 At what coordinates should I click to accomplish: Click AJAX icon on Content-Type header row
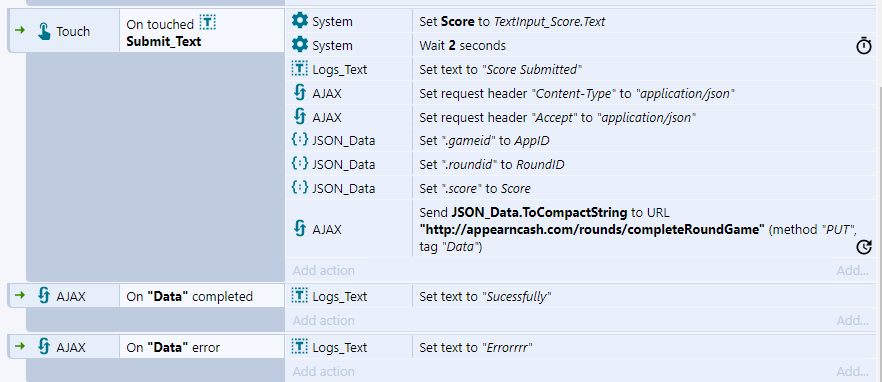300,93
